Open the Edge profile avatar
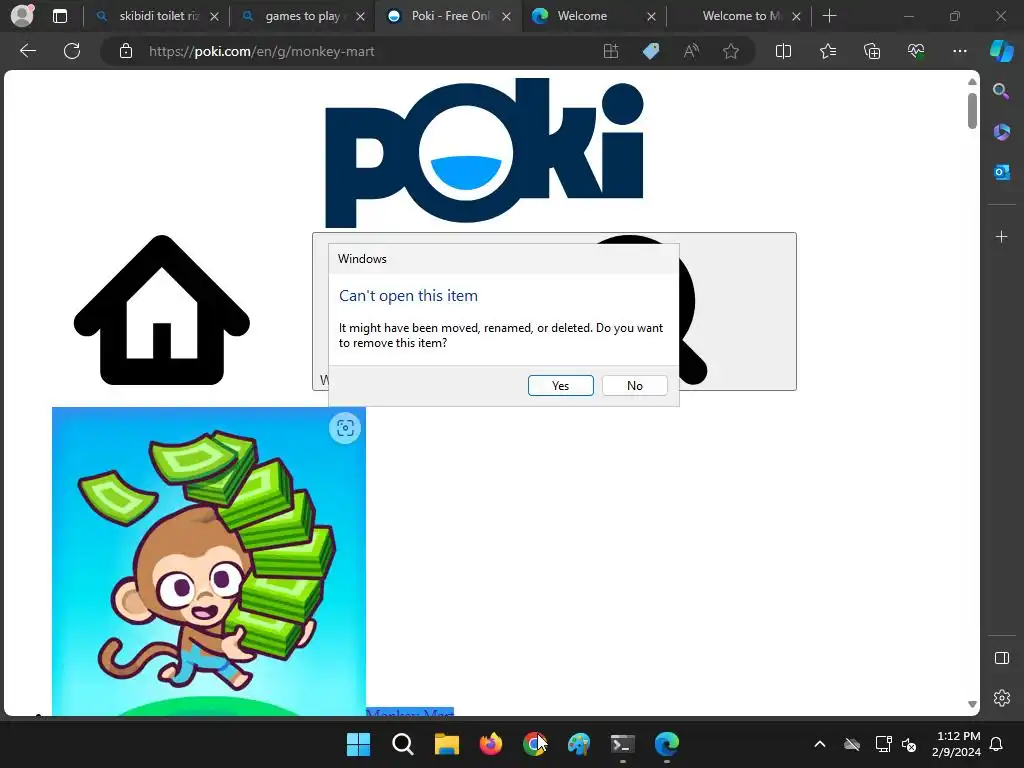Screen dimensions: 1024x768 [22, 15]
